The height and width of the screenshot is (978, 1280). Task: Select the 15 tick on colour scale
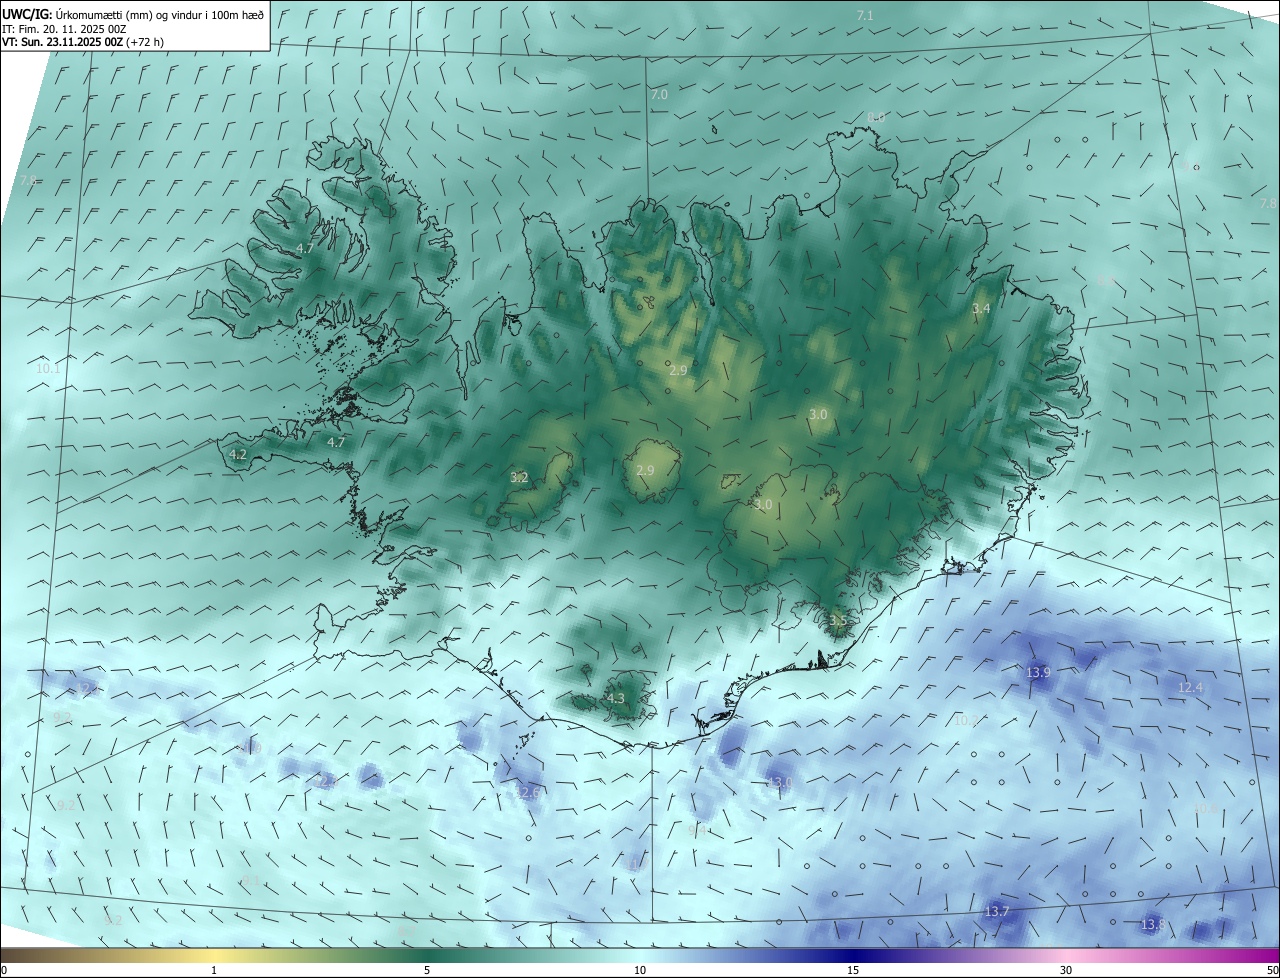coord(853,970)
